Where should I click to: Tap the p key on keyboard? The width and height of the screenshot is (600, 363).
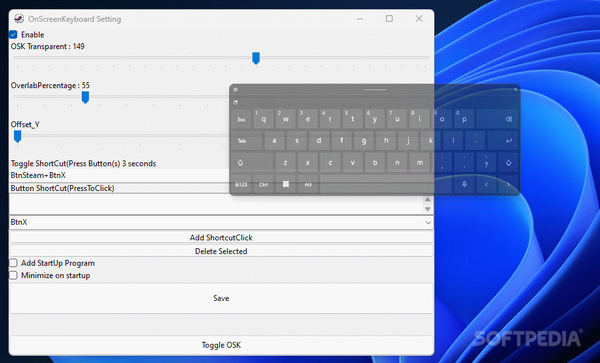pos(464,119)
